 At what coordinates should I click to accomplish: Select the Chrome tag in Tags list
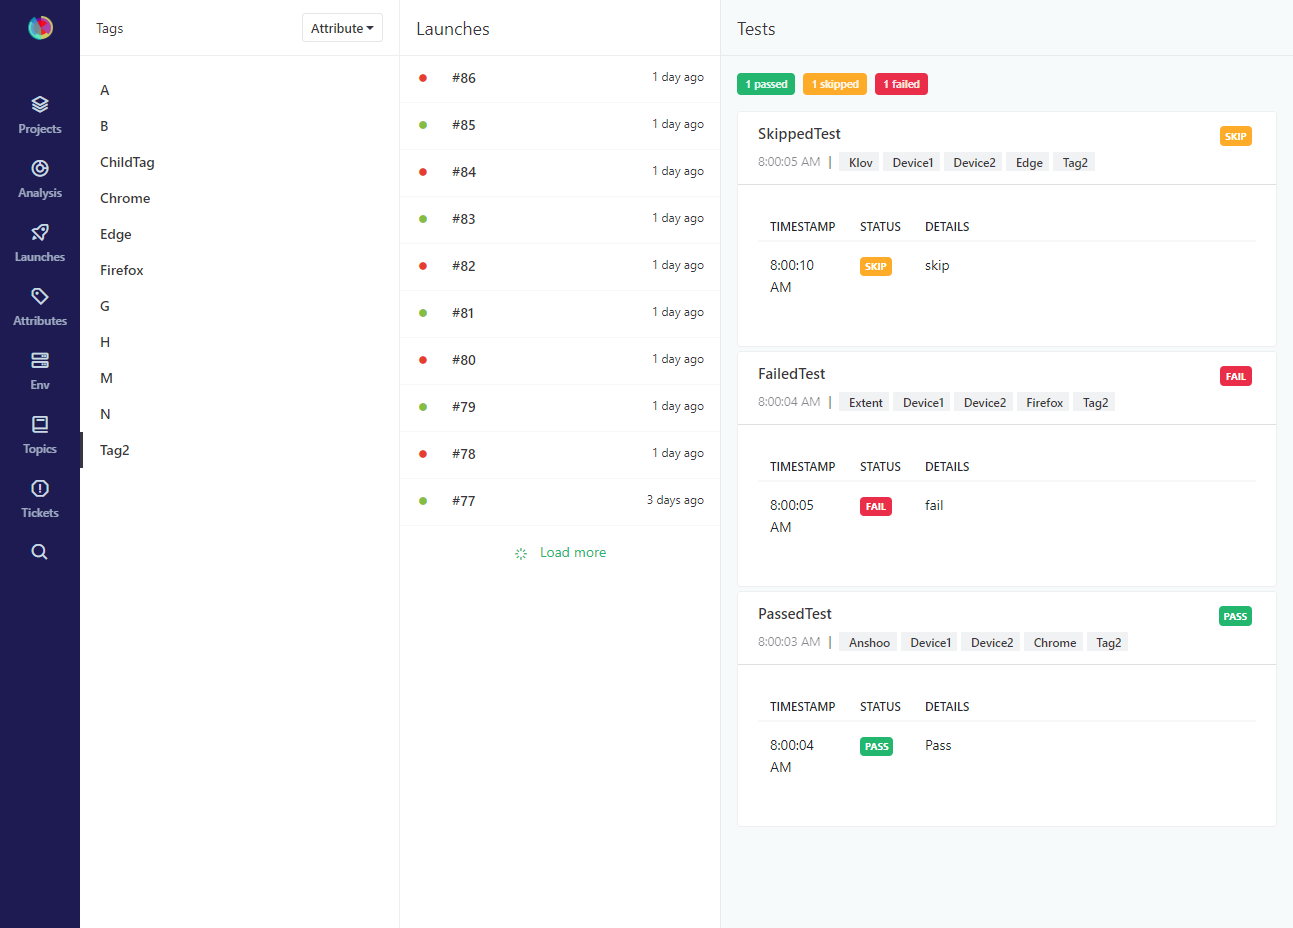tap(240, 198)
